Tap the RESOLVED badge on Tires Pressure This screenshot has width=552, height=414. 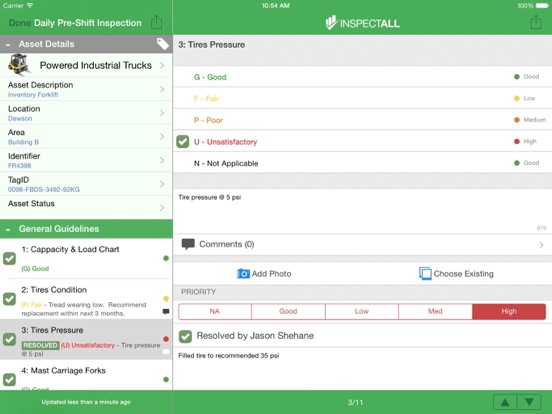tap(40, 345)
